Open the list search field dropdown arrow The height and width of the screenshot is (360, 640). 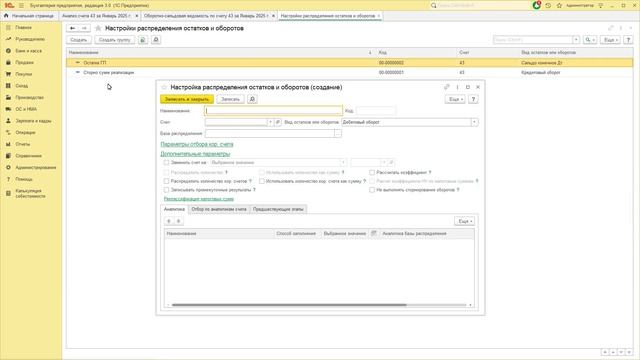[x=576, y=40]
